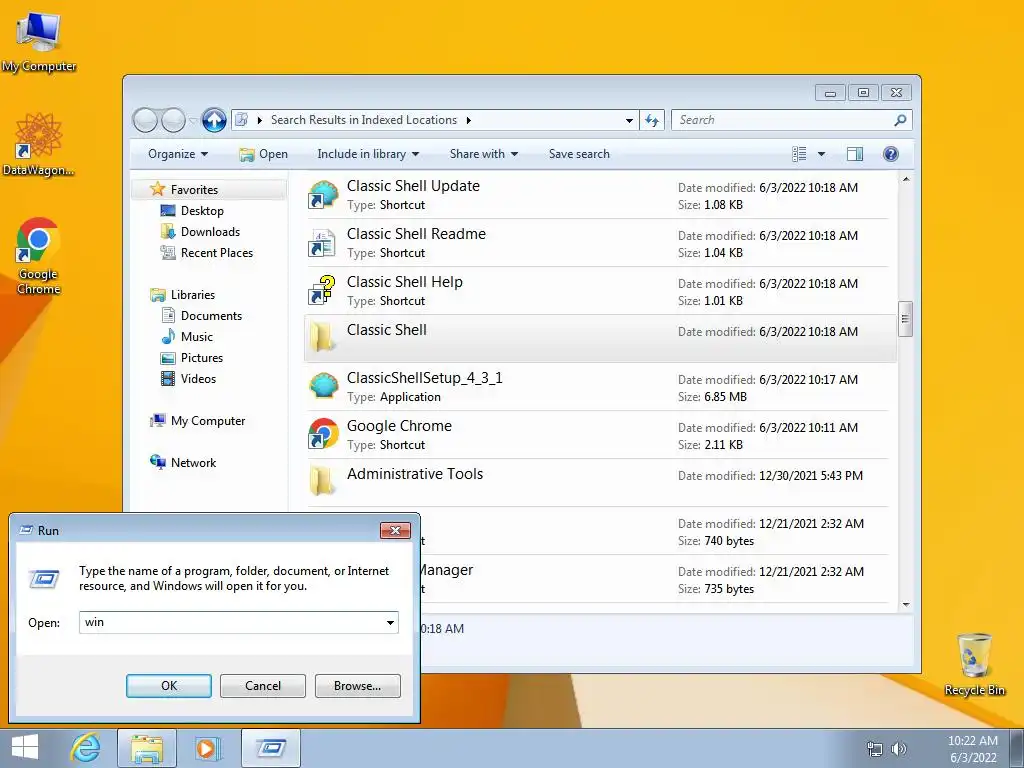Open the recent pages dropdown beside Forward button
The width and height of the screenshot is (1024, 768).
pyautogui.click(x=193, y=121)
